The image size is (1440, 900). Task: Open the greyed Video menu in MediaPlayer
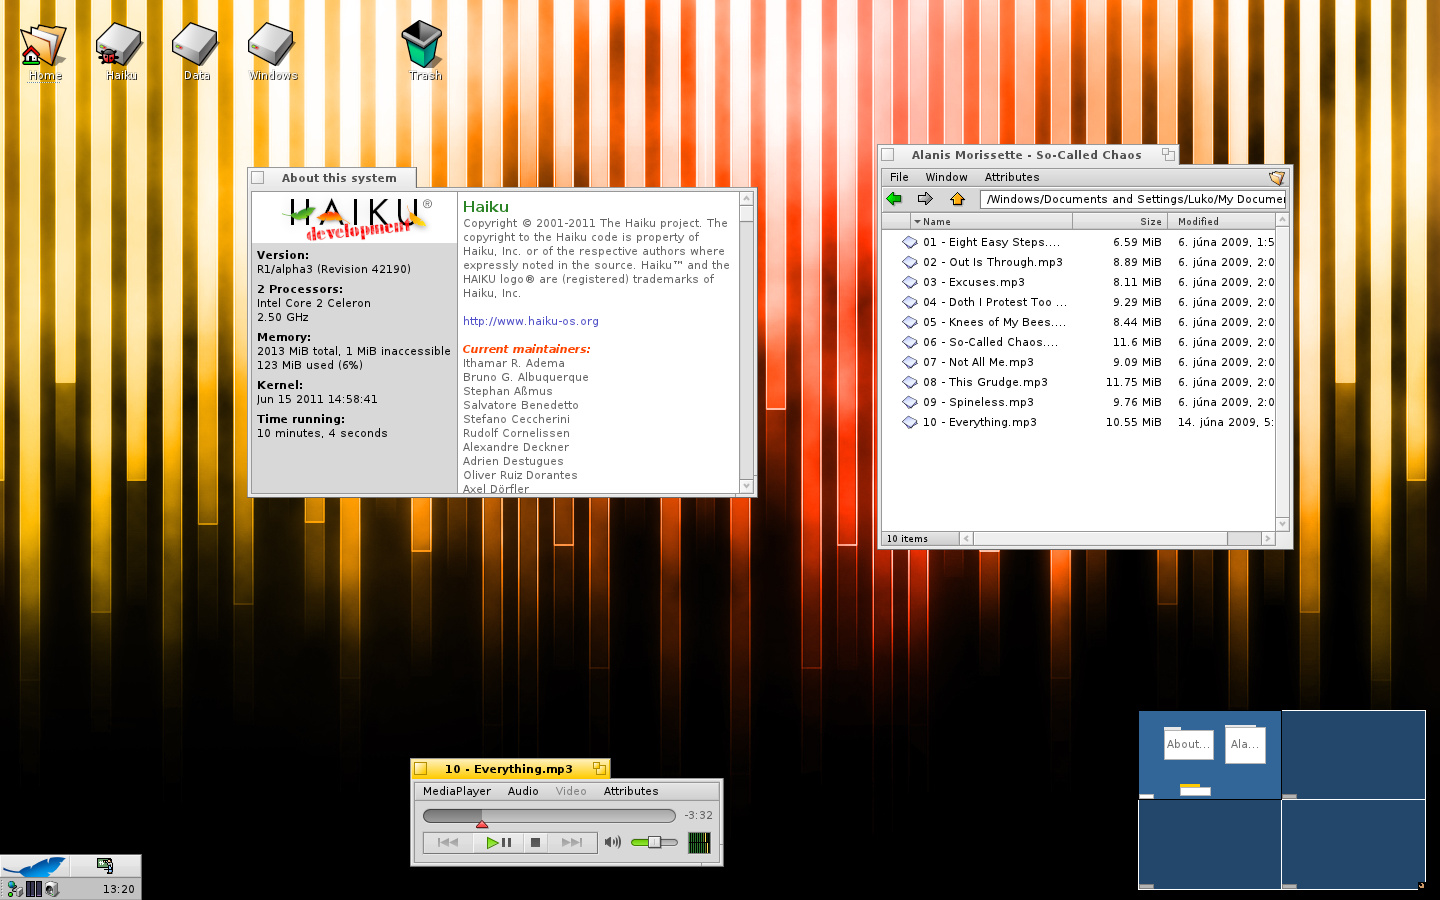pyautogui.click(x=571, y=791)
